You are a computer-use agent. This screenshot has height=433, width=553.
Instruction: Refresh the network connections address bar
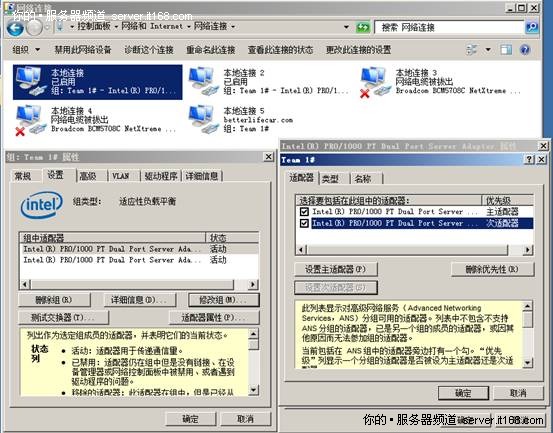pos(363,28)
